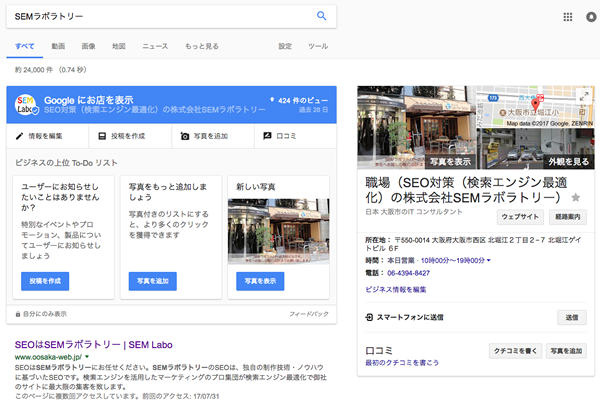Viewport: 600px width, 400px height.
Task: Click the upward arrow beside 424 件のビュー
Action: (x=272, y=100)
